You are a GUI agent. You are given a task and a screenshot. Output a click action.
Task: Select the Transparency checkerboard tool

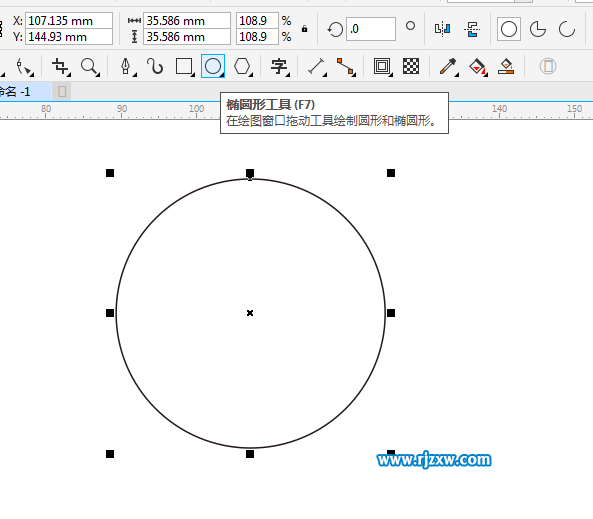tap(411, 66)
